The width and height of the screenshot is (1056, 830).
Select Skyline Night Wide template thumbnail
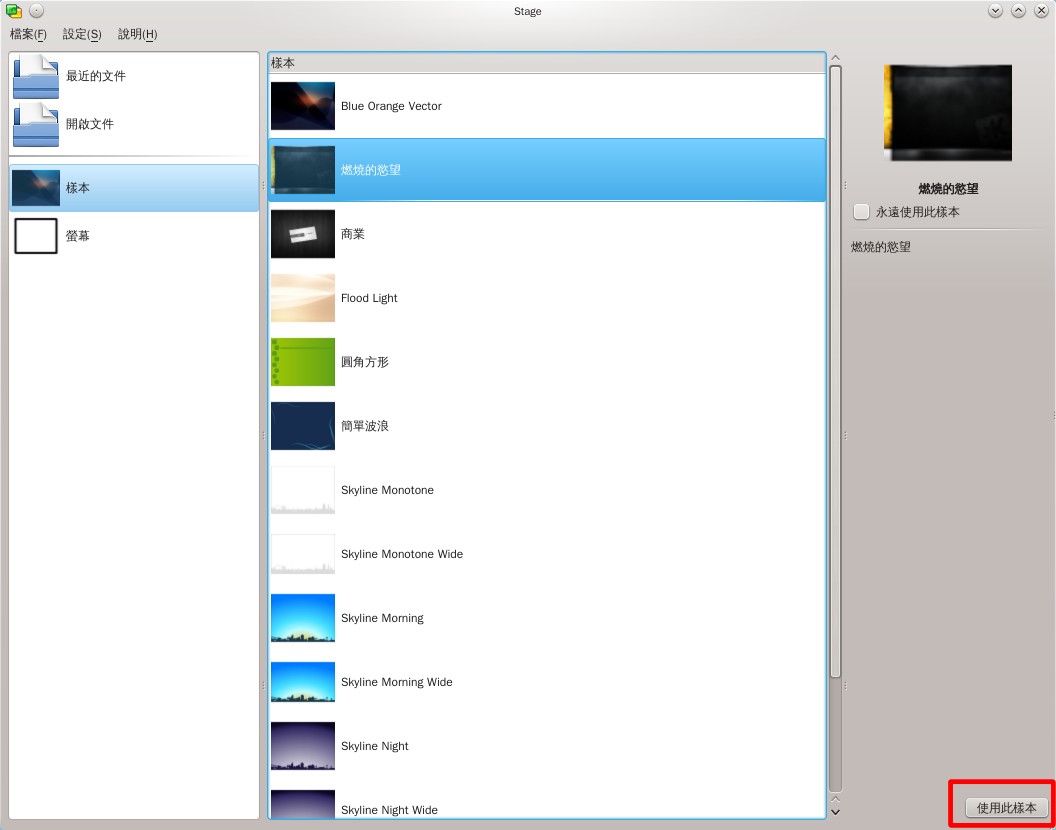click(x=302, y=804)
